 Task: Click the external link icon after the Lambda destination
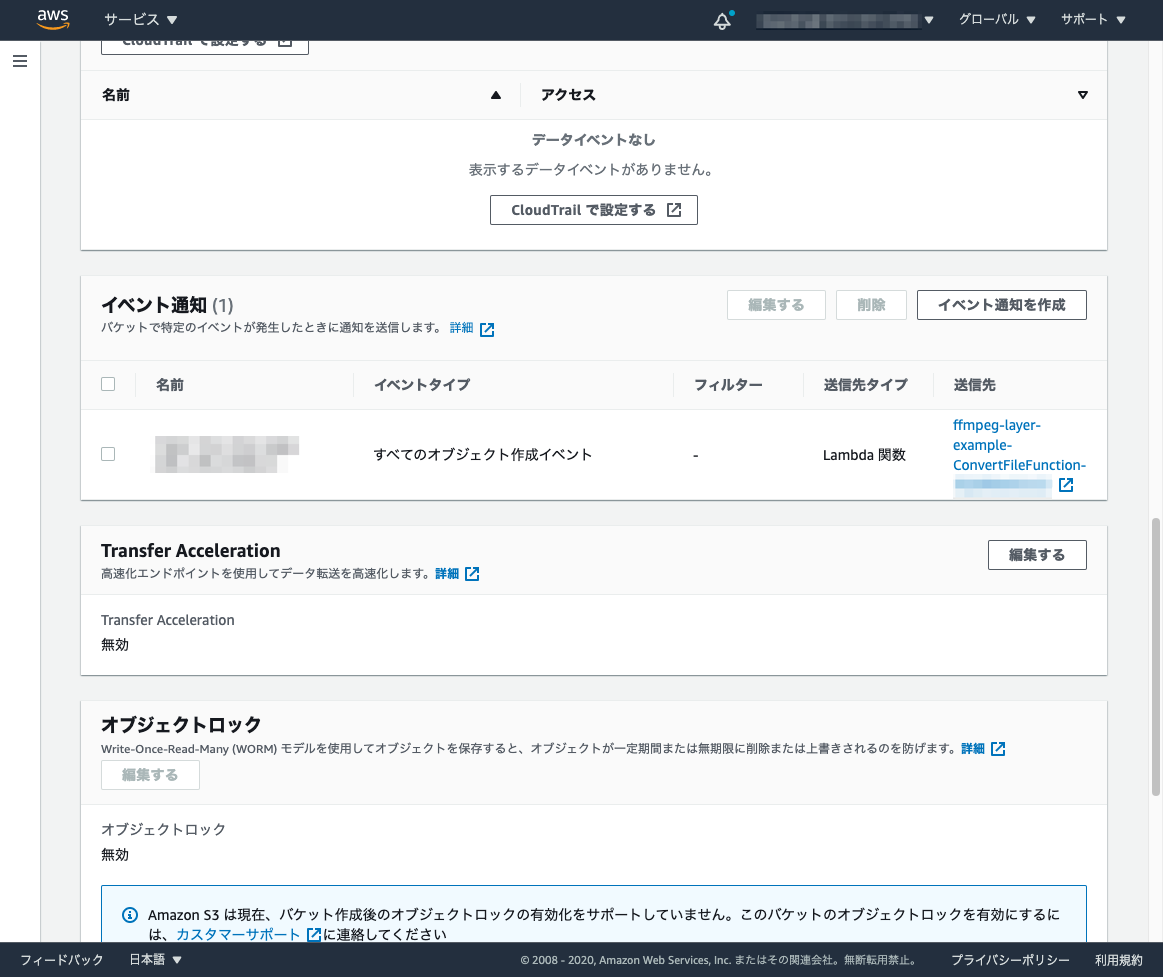[x=1066, y=485]
